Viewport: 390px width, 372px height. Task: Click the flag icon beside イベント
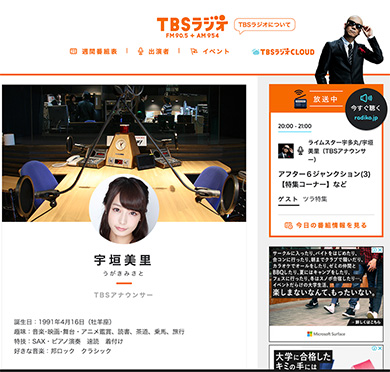point(194,51)
